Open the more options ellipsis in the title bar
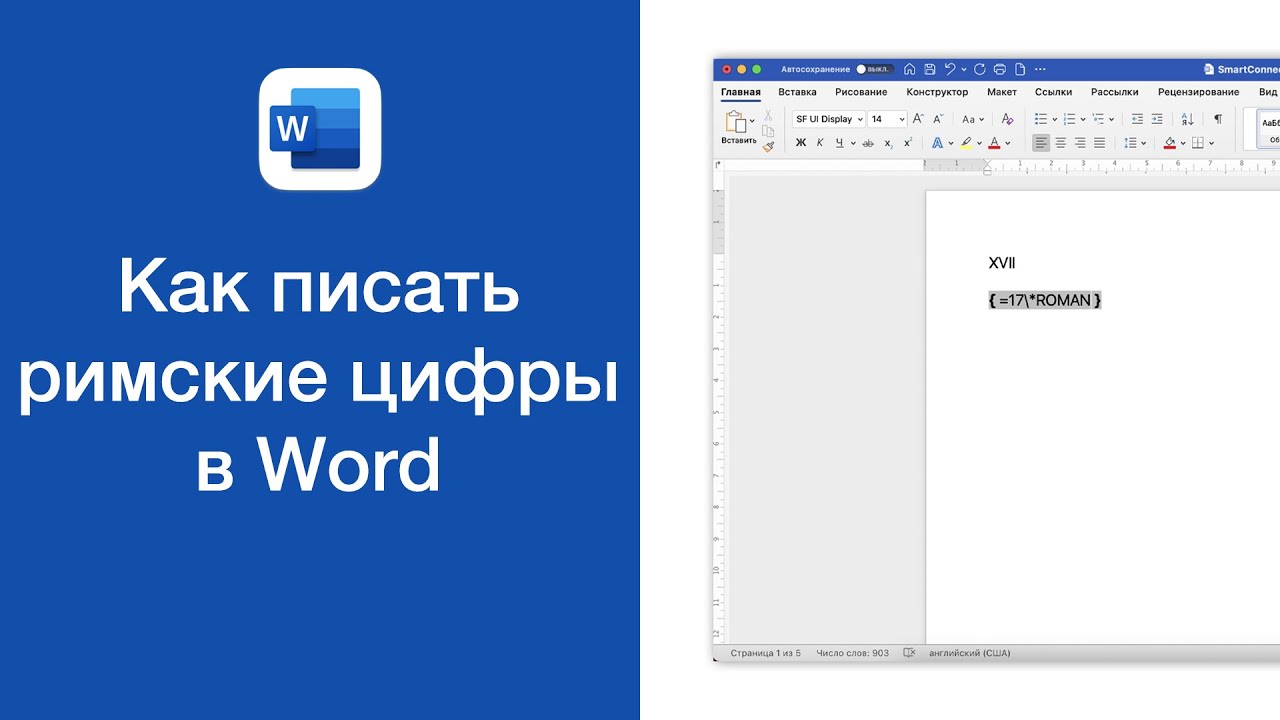 (1040, 69)
